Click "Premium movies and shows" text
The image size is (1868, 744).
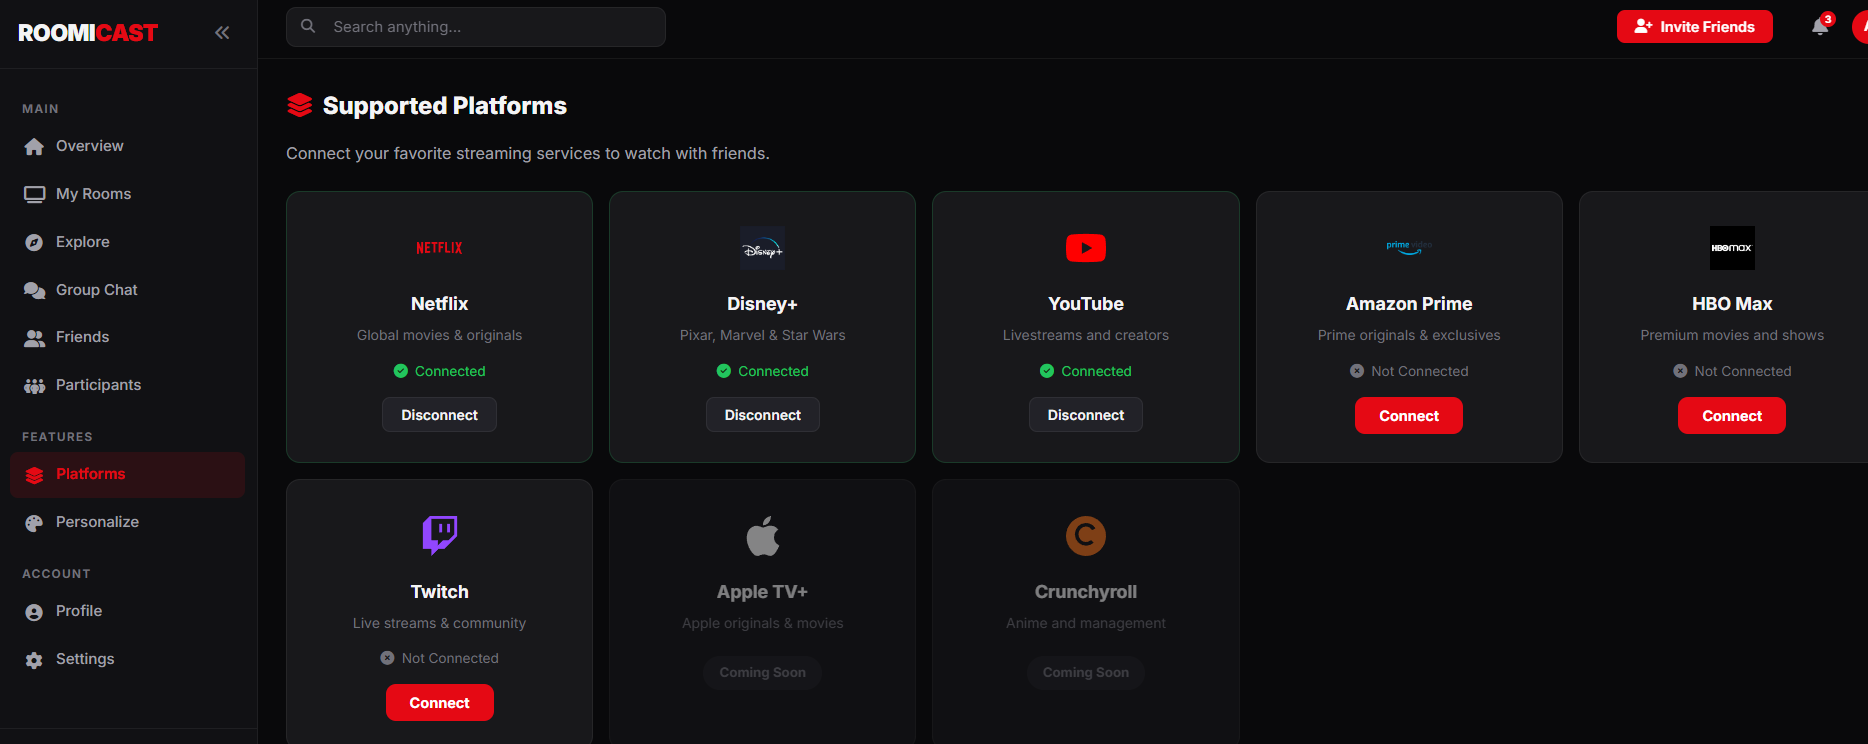(x=1732, y=335)
